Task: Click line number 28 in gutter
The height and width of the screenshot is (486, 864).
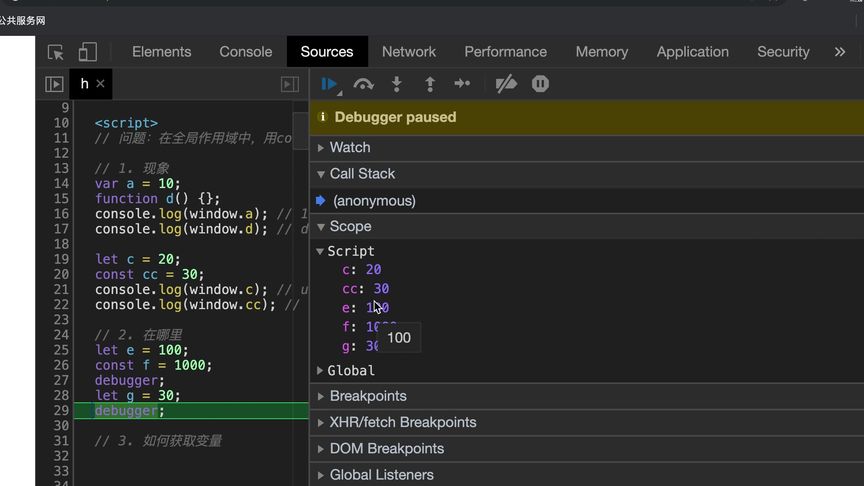Action: [x=61, y=395]
